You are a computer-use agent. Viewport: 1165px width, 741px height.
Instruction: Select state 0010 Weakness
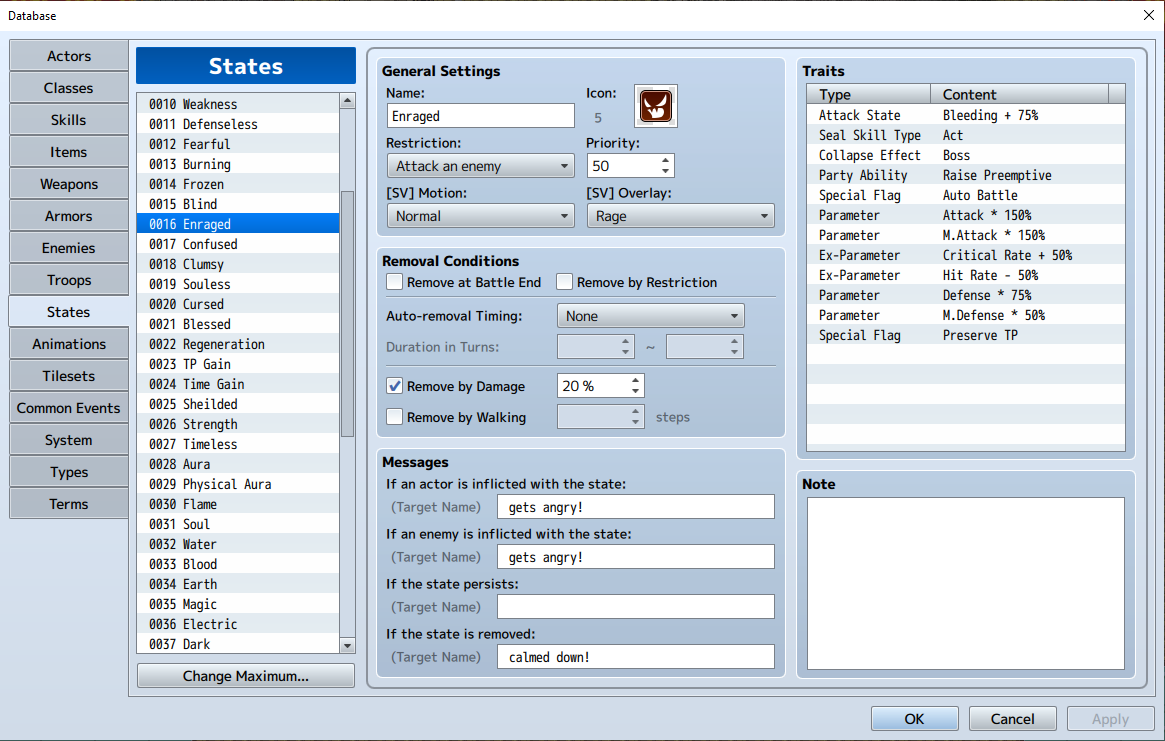pos(238,104)
